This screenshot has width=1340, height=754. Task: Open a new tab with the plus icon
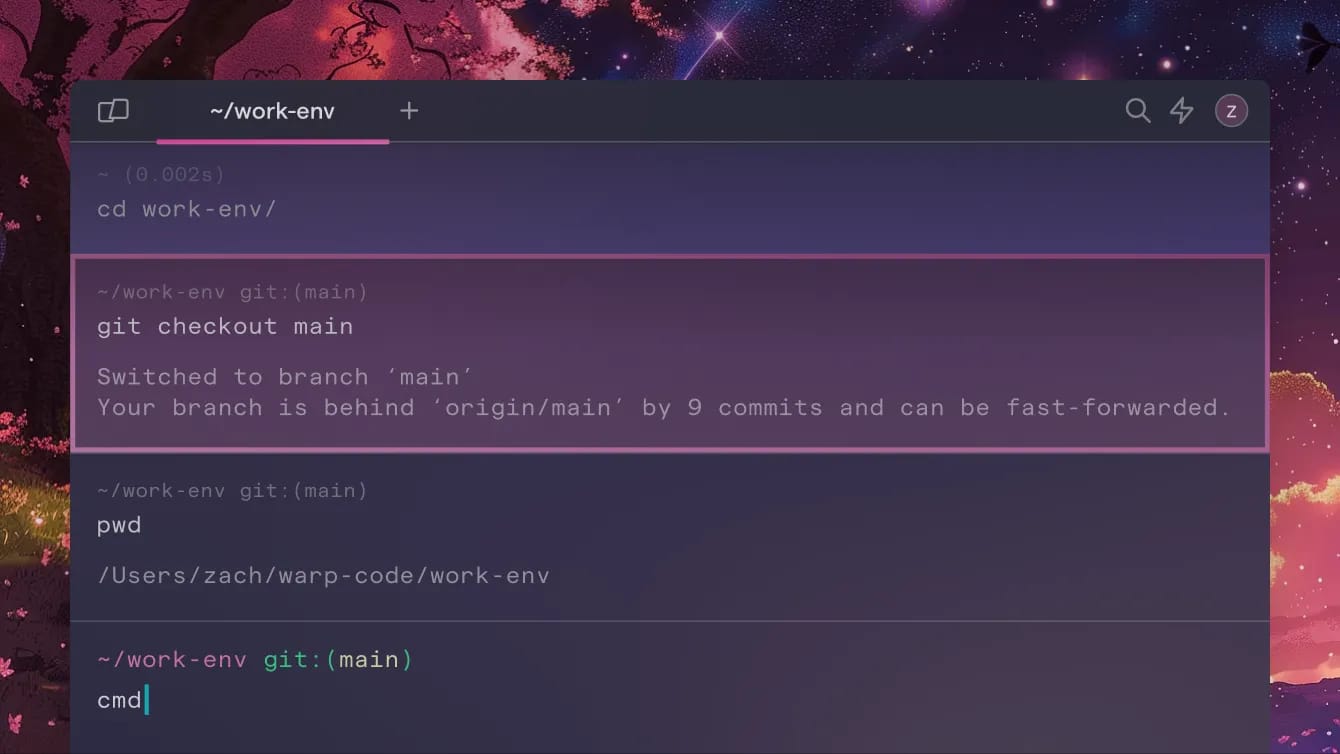[408, 111]
